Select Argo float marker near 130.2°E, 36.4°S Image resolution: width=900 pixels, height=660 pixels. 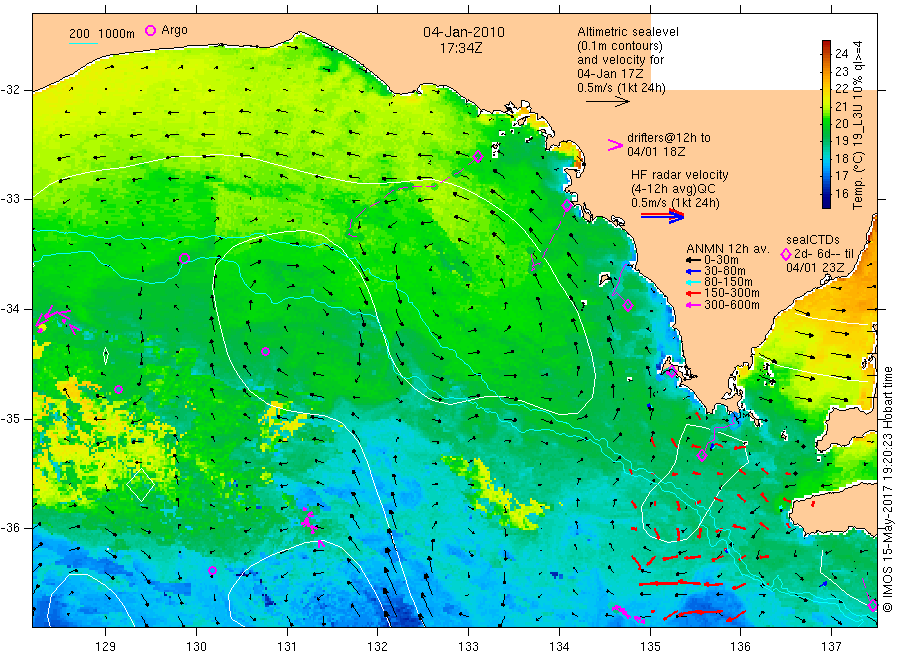(212, 570)
